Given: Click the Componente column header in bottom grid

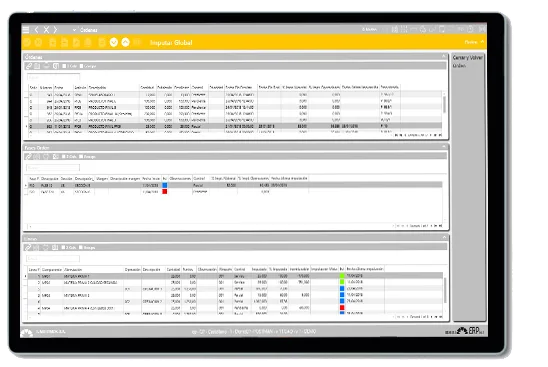Looking at the screenshot, I should tap(52, 269).
